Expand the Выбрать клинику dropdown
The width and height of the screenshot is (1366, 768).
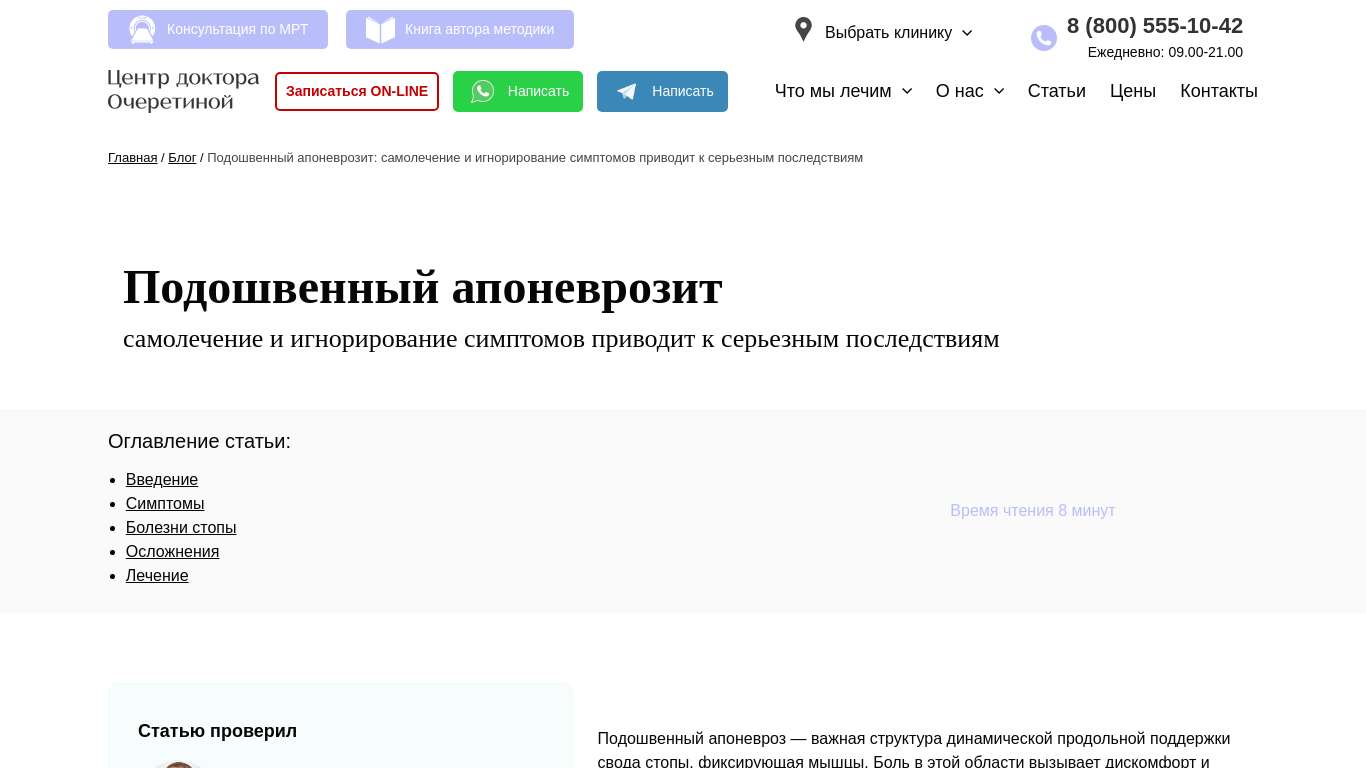898,33
